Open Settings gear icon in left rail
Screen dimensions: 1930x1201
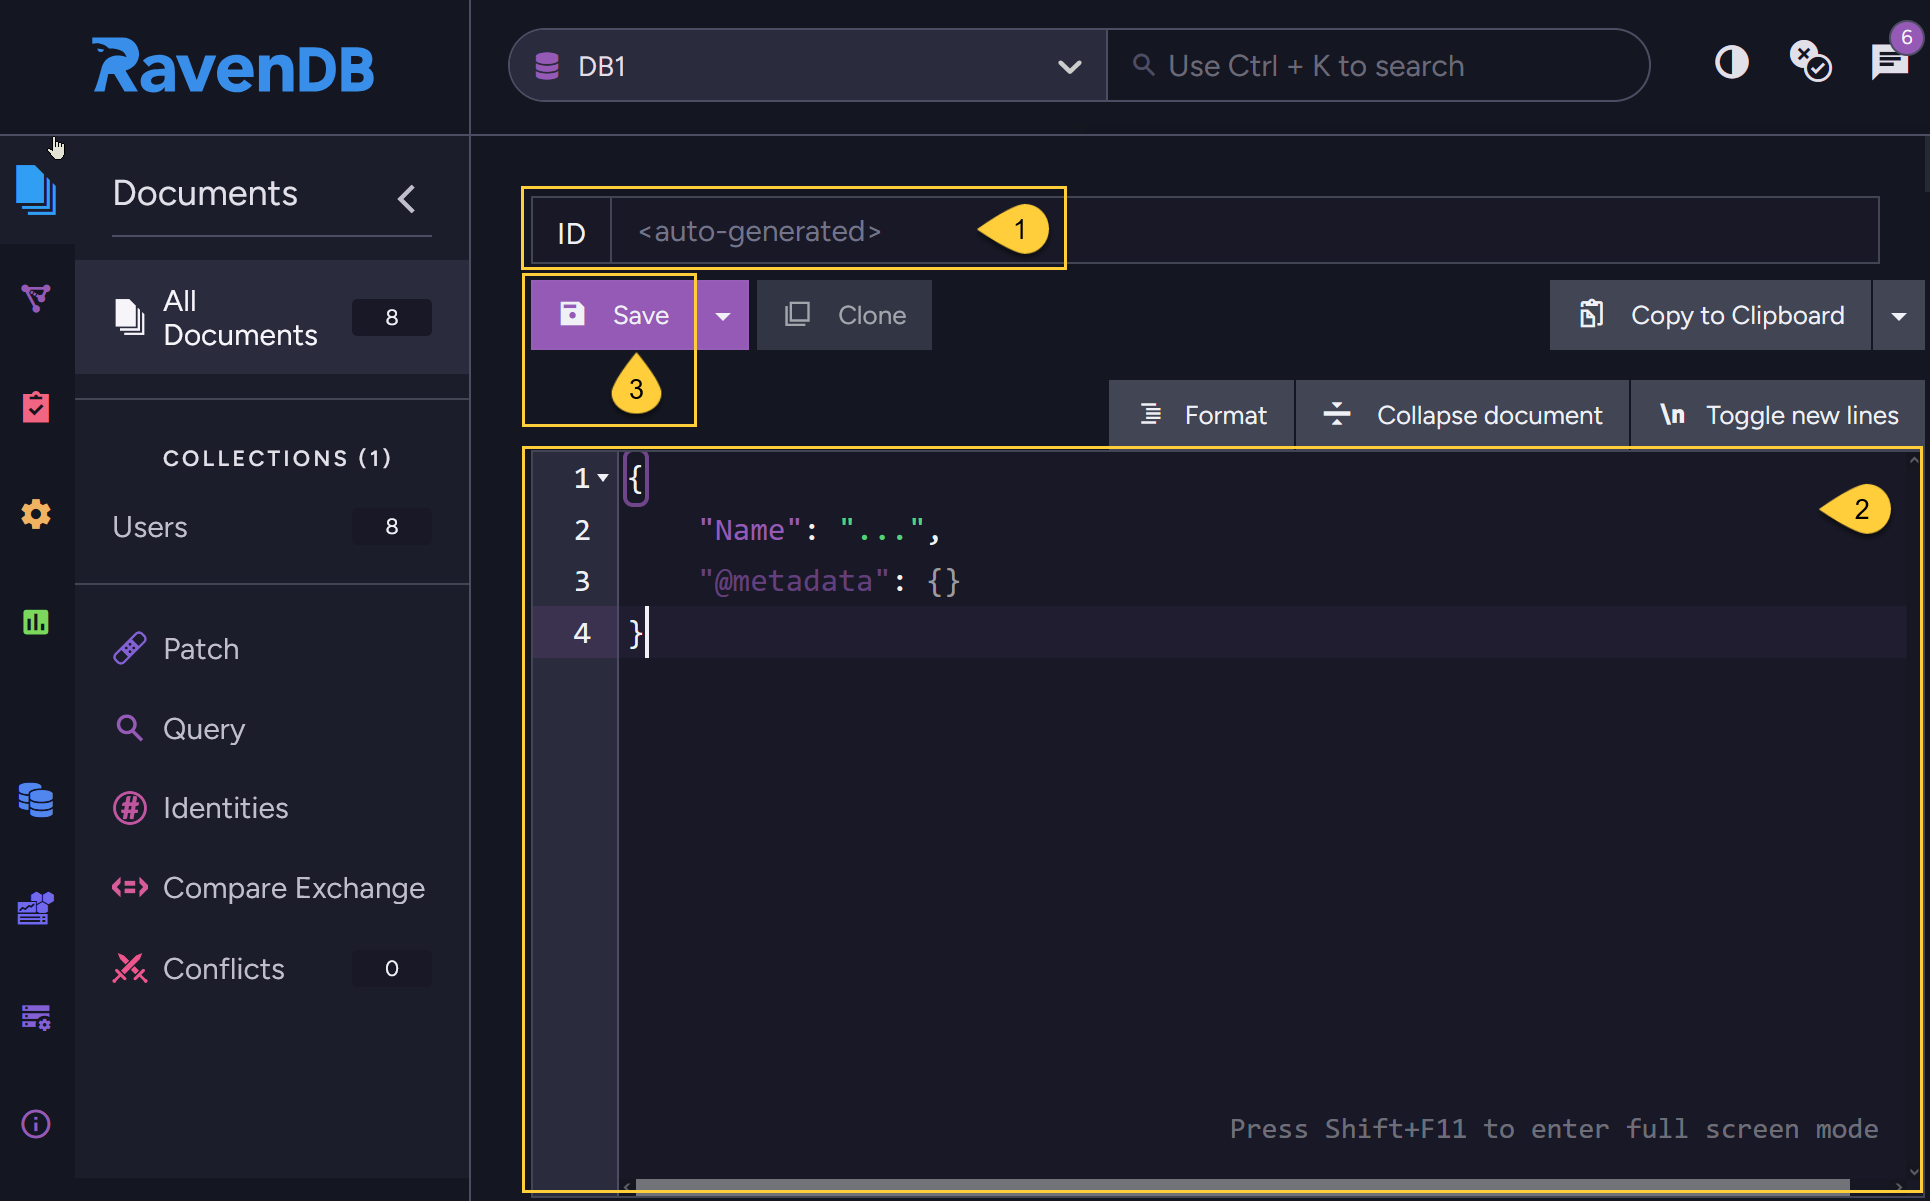(x=36, y=514)
